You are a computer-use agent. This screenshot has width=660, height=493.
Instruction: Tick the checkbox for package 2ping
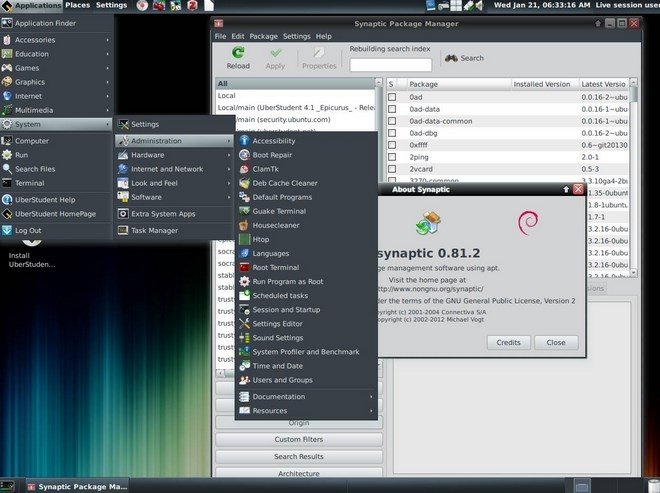pyautogui.click(x=392, y=157)
